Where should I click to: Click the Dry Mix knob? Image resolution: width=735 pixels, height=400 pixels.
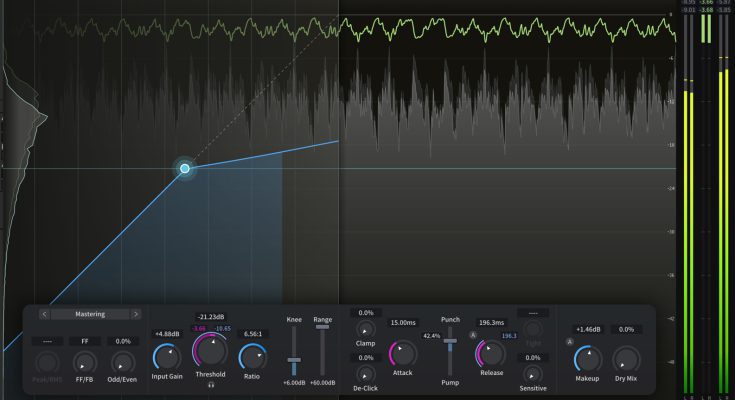pyautogui.click(x=626, y=358)
